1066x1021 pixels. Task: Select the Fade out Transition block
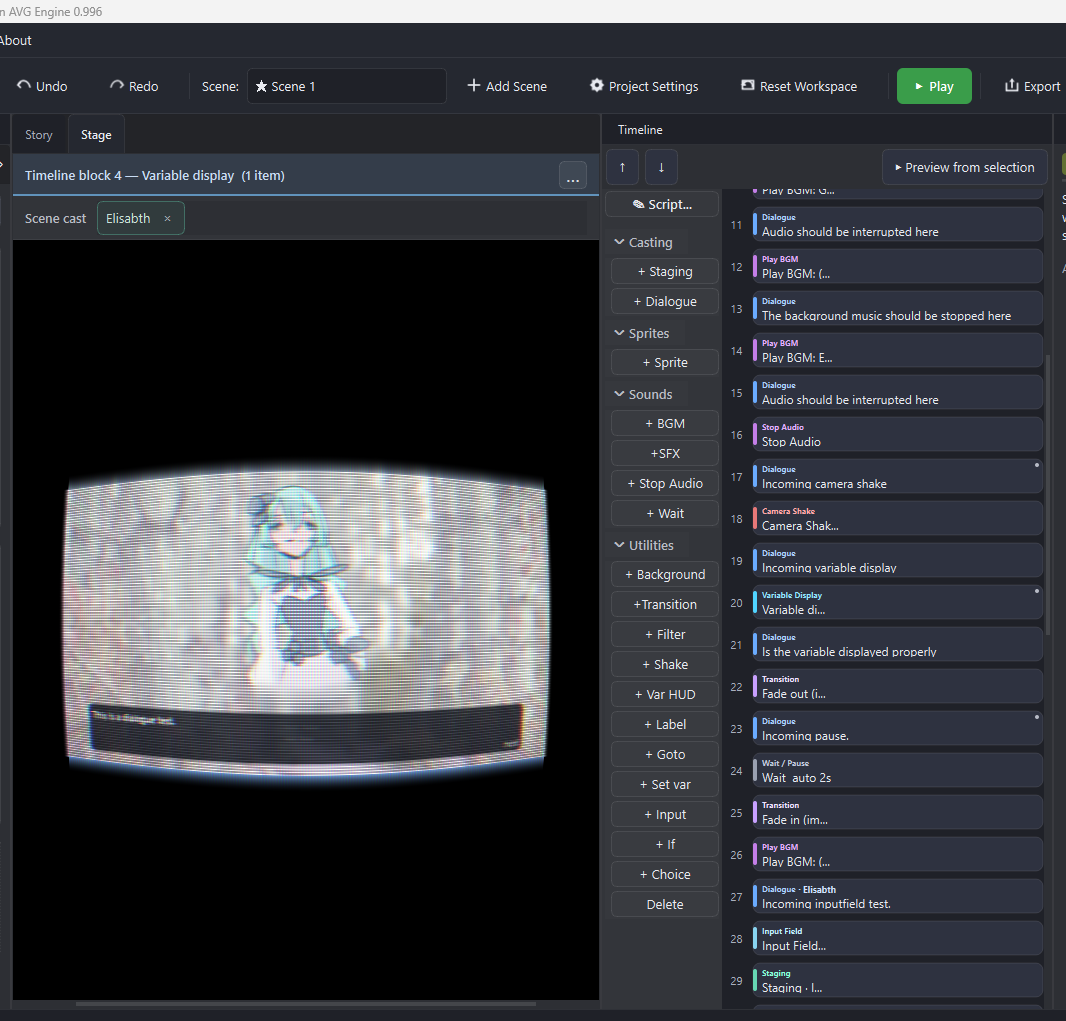click(x=897, y=687)
